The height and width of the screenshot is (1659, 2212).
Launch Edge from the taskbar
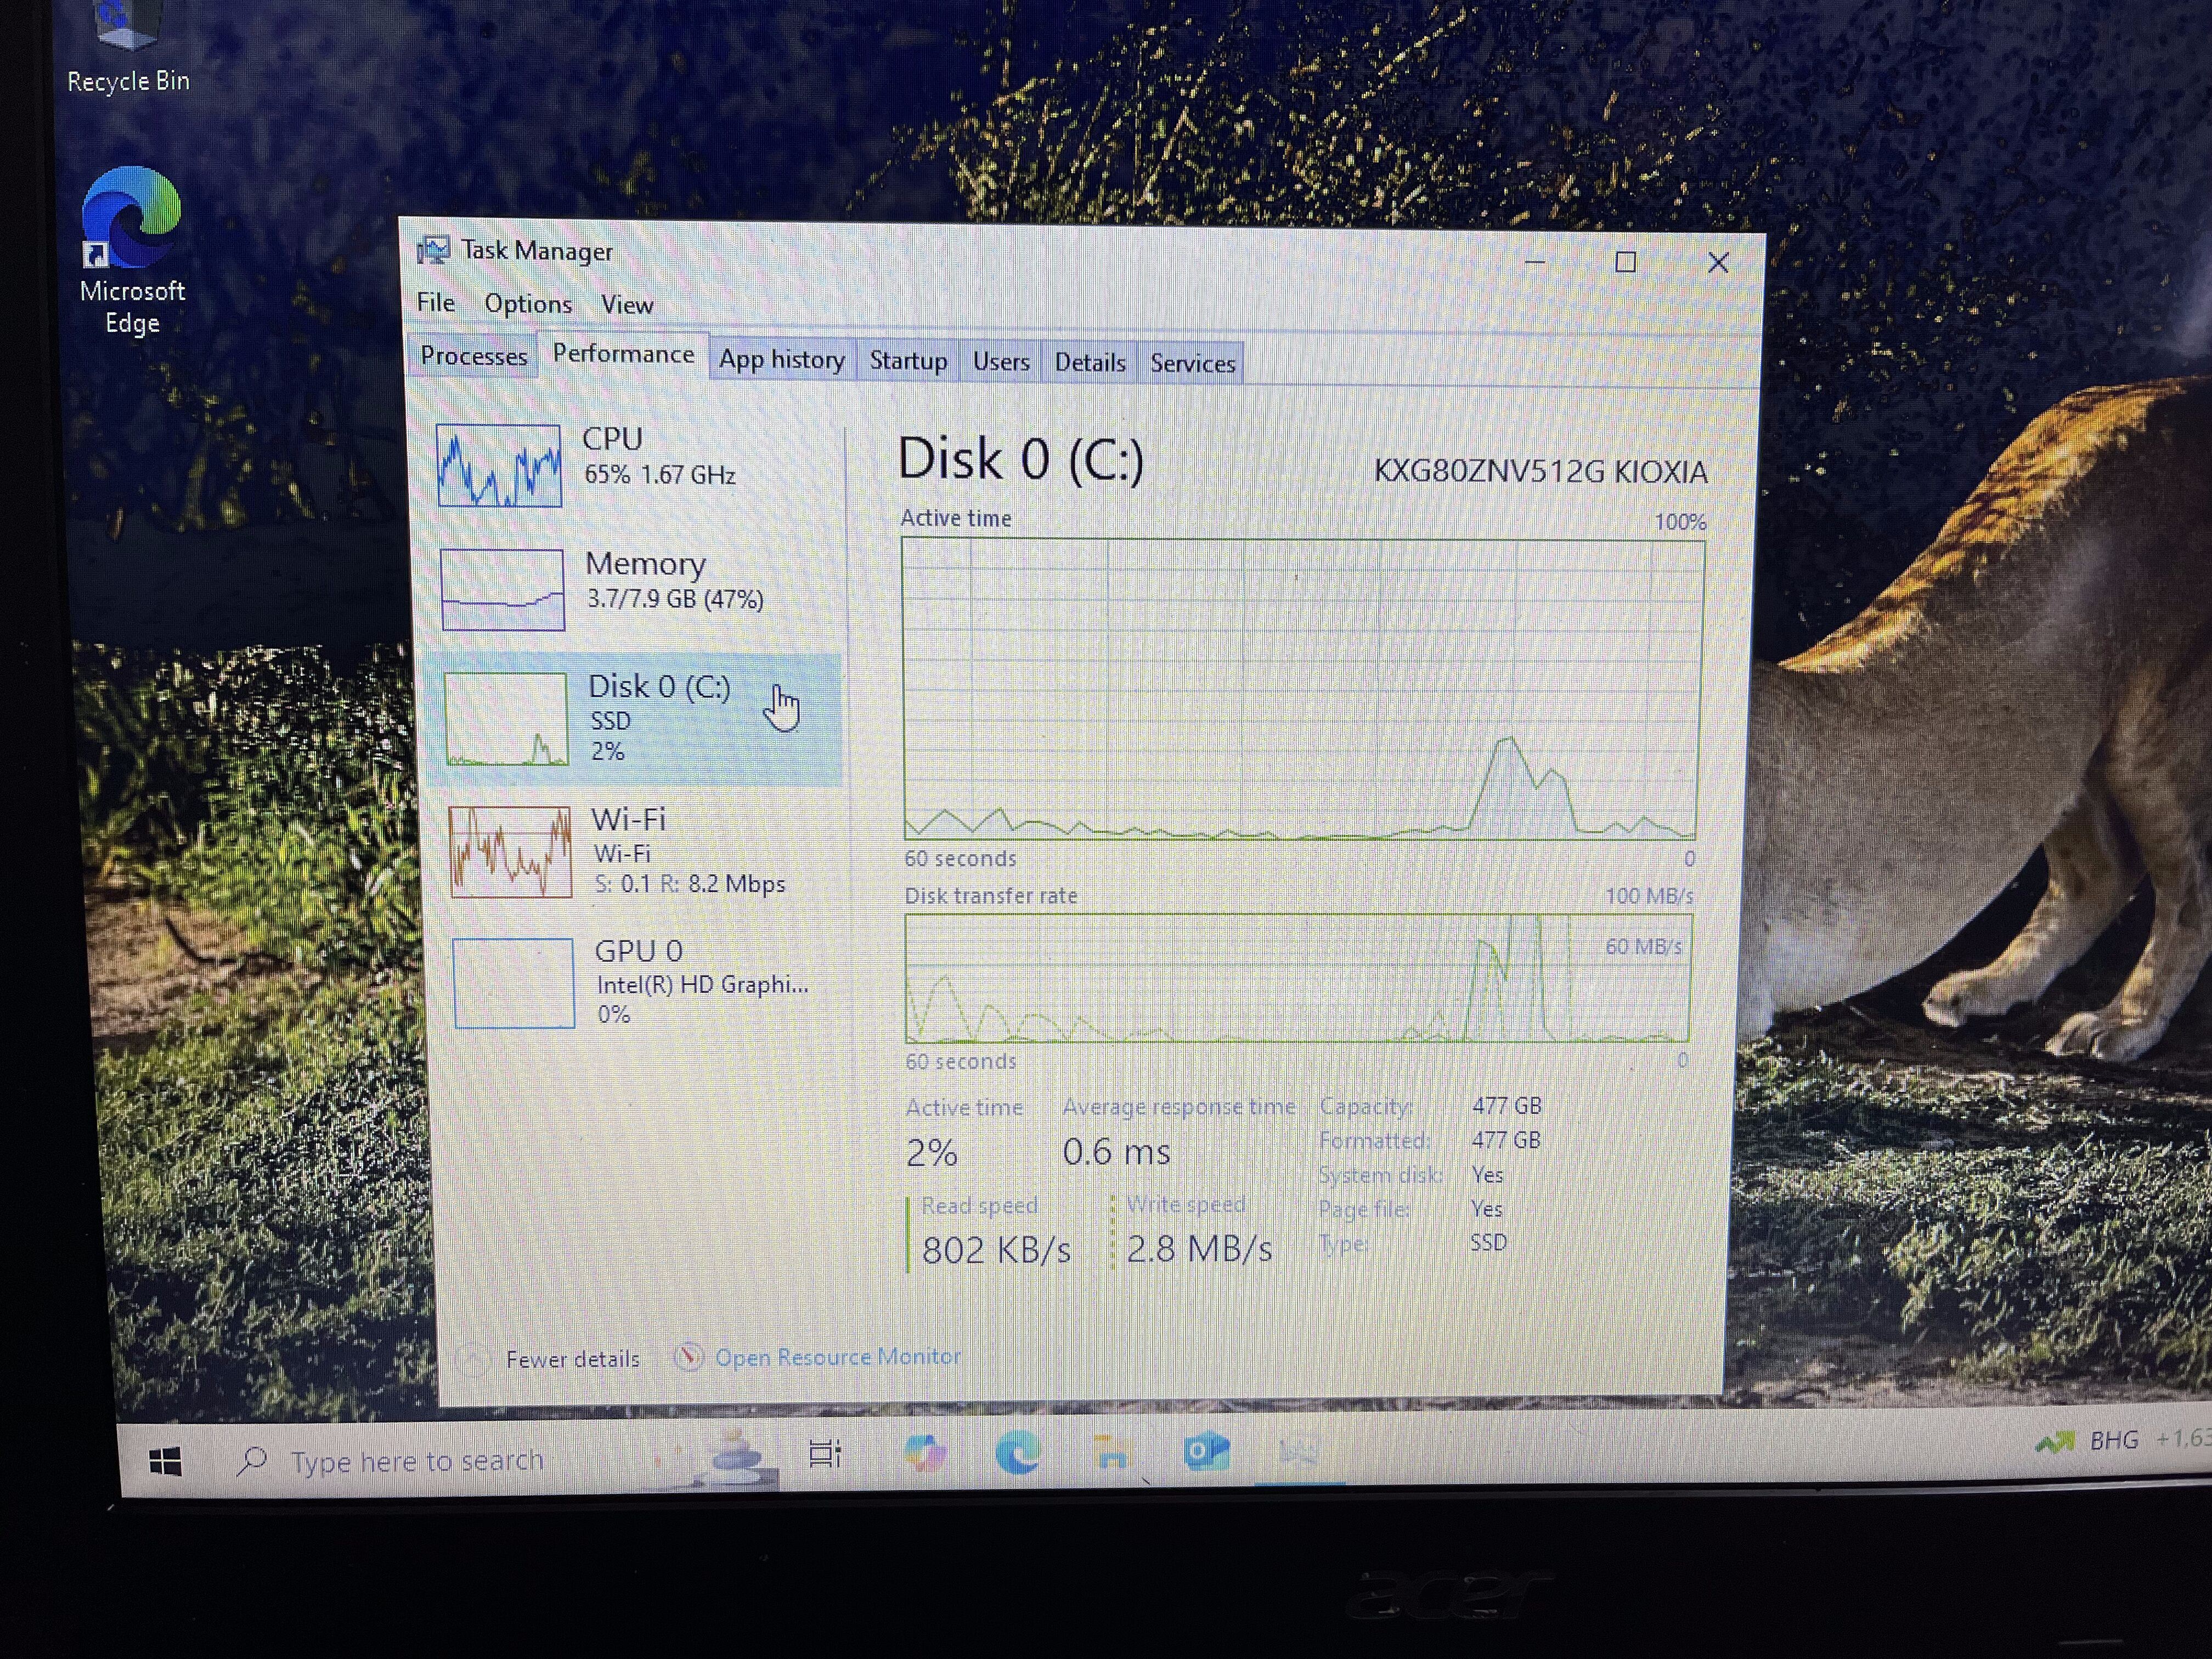point(1017,1452)
